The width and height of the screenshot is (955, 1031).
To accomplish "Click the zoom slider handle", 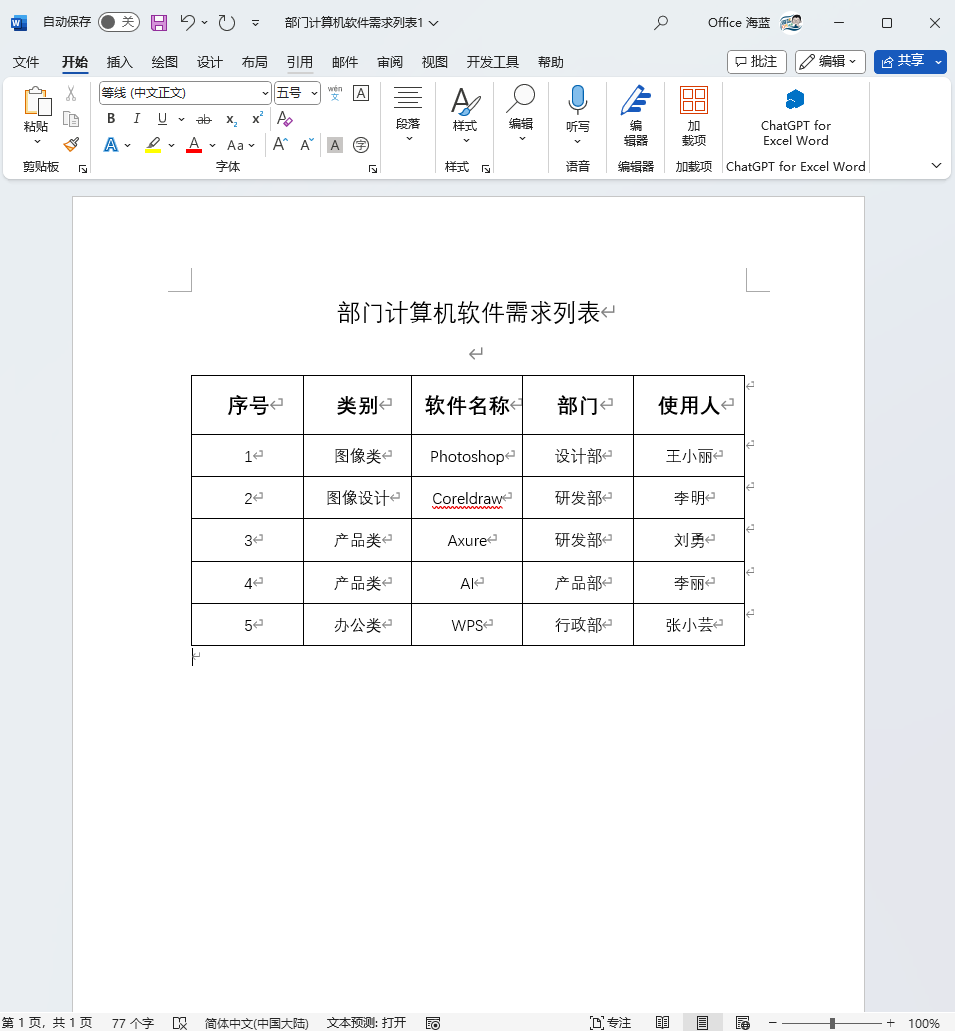I will coord(833,1023).
